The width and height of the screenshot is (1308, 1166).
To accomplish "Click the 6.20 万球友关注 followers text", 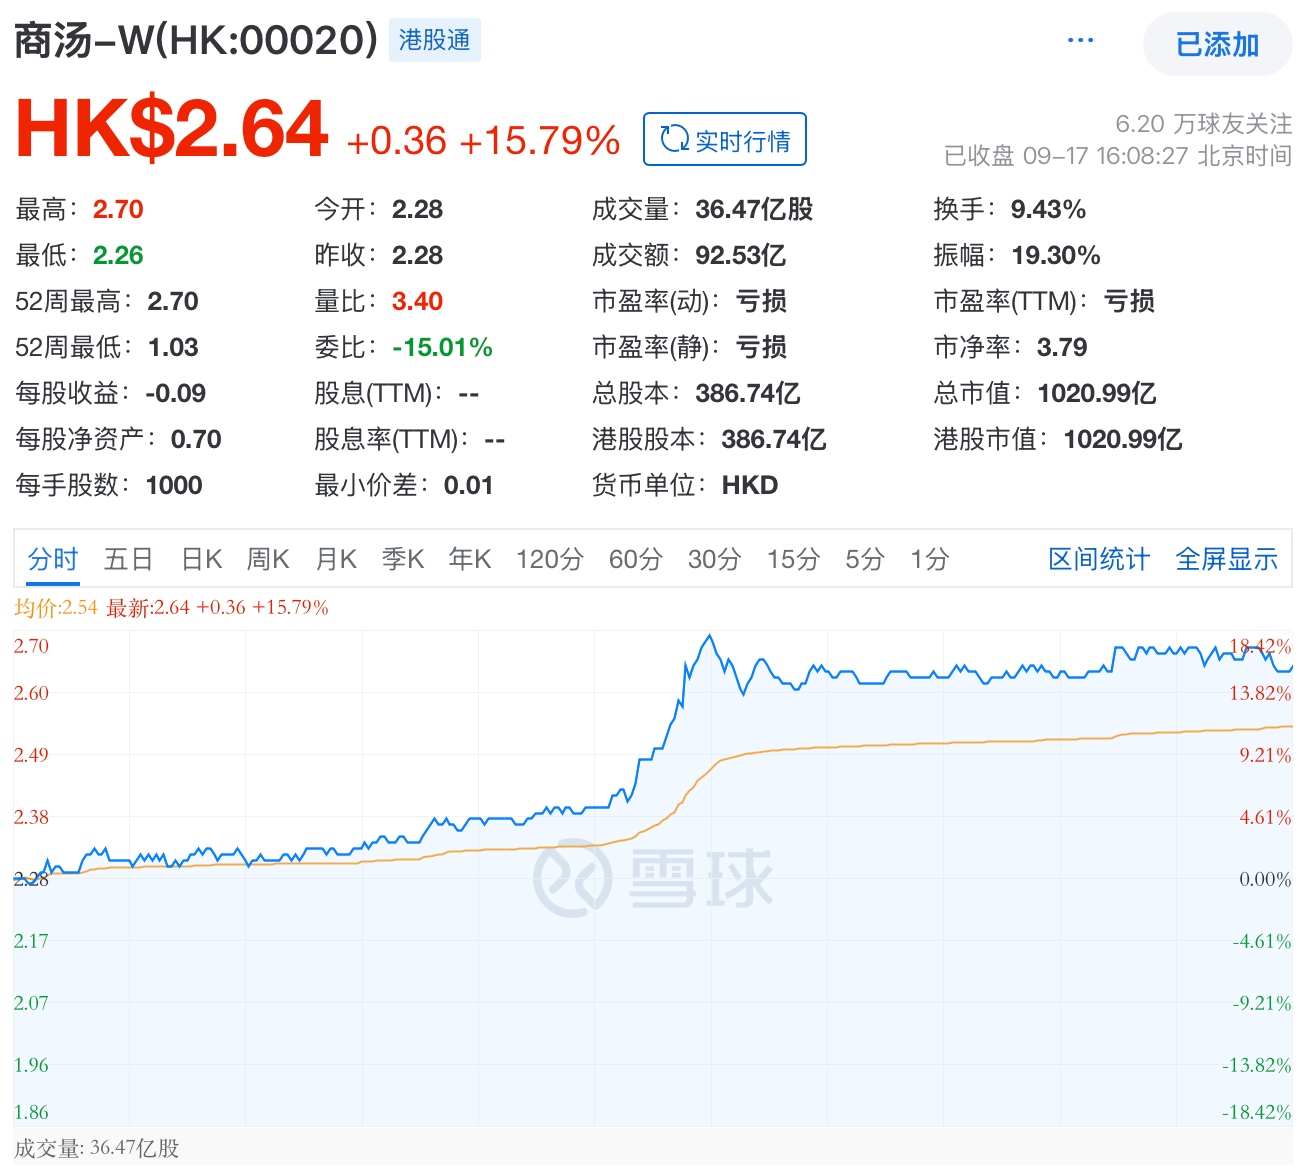I will (1204, 124).
